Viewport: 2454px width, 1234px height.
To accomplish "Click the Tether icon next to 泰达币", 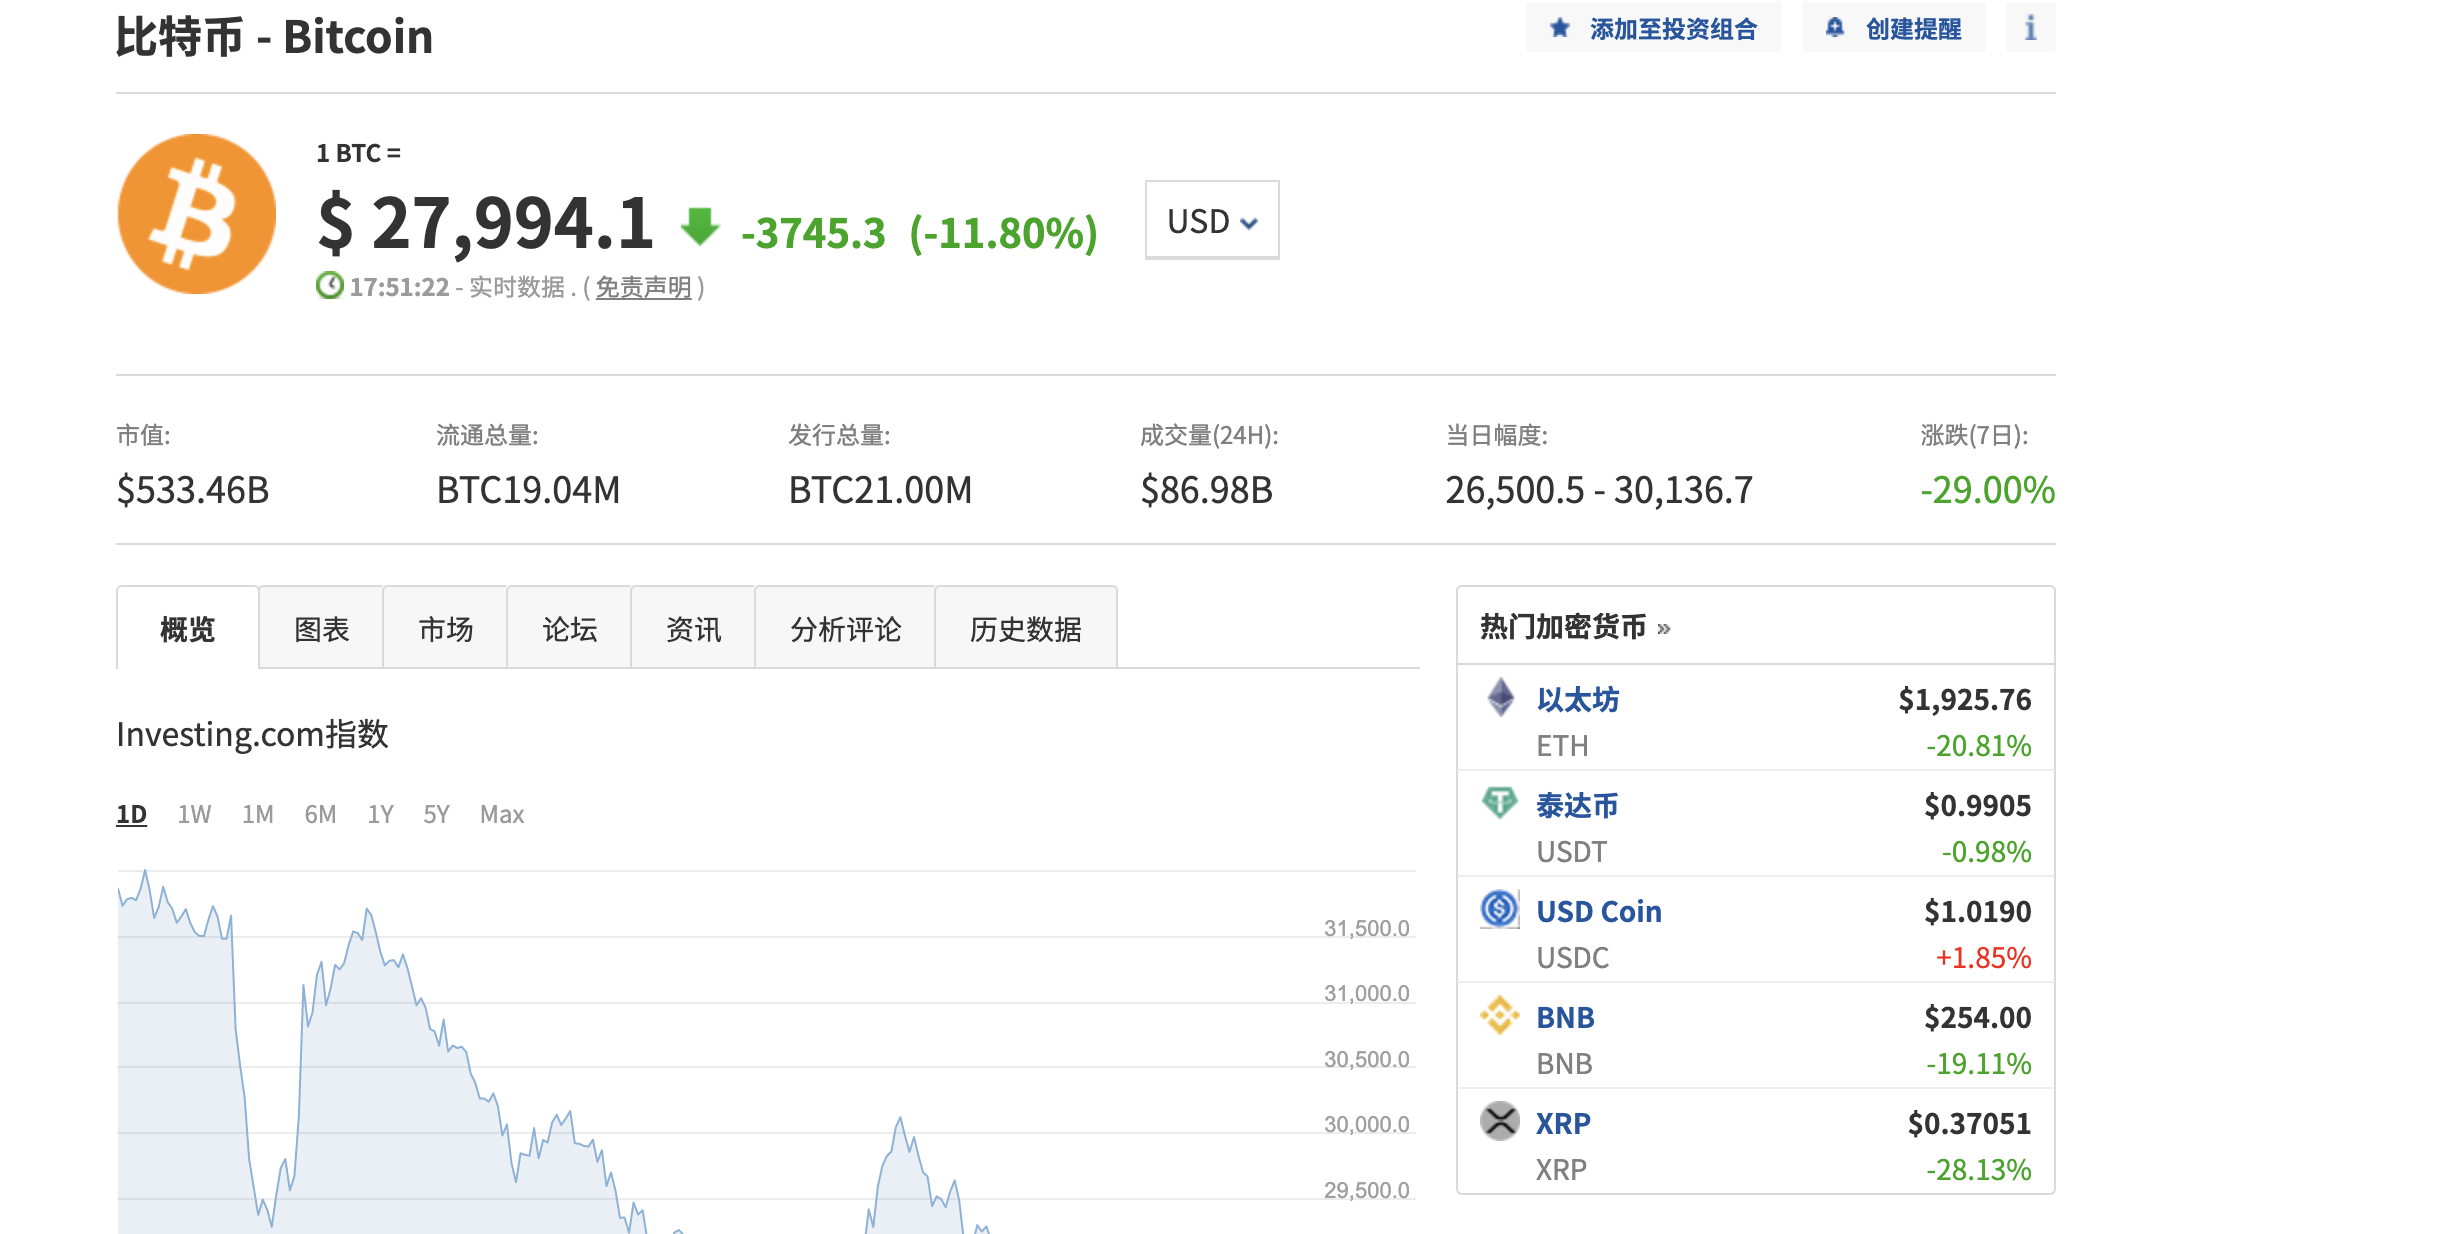I will click(1499, 804).
